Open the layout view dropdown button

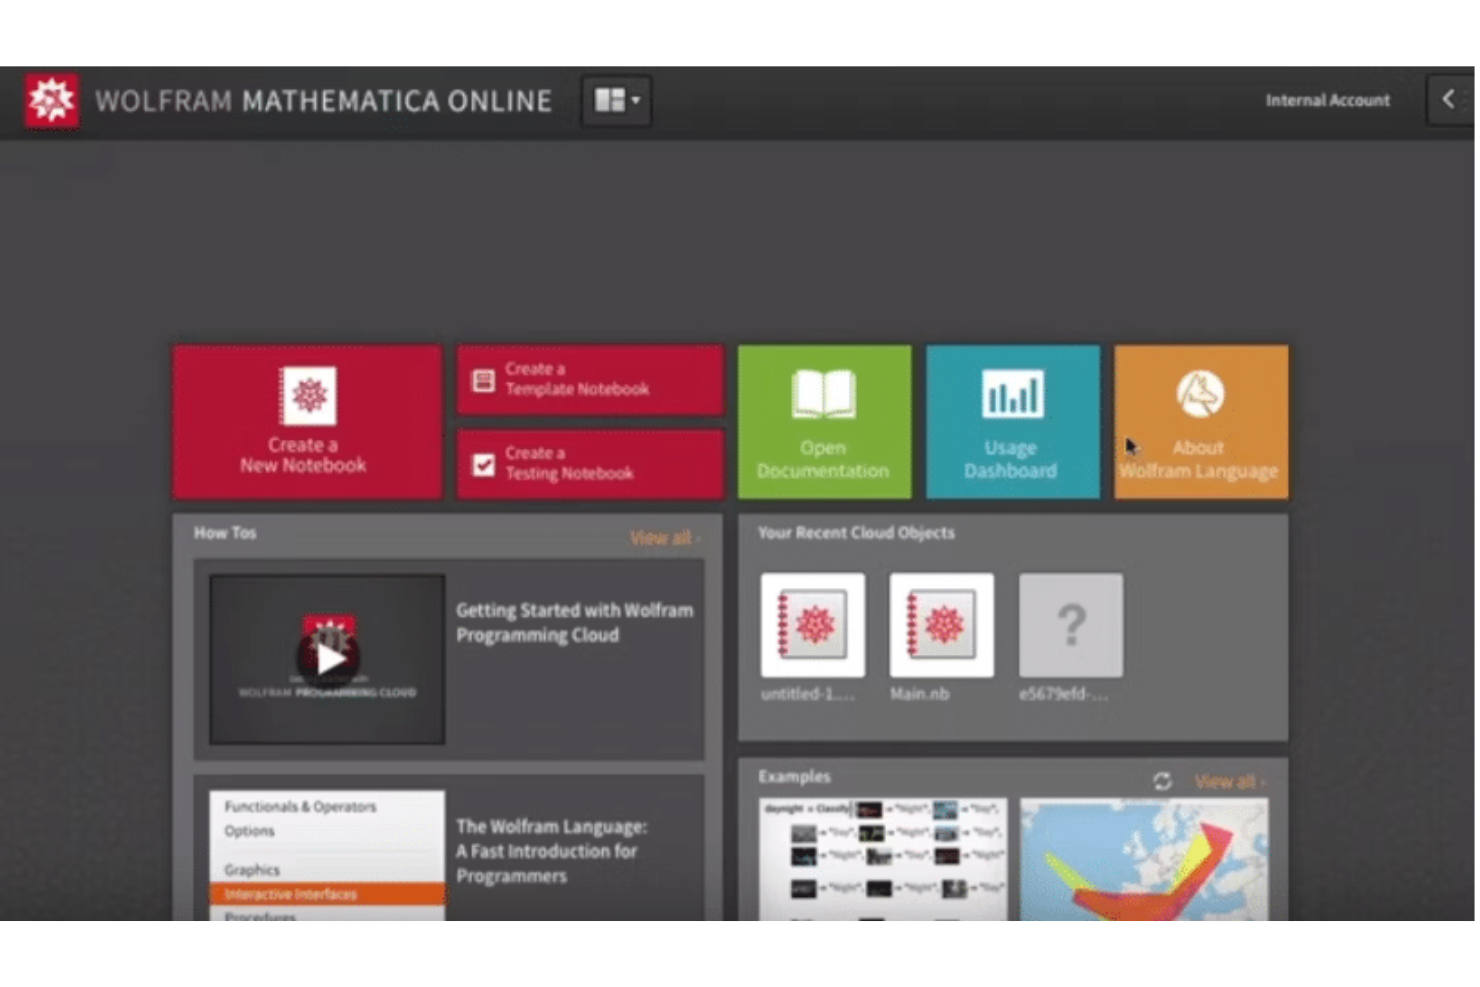pos(617,100)
